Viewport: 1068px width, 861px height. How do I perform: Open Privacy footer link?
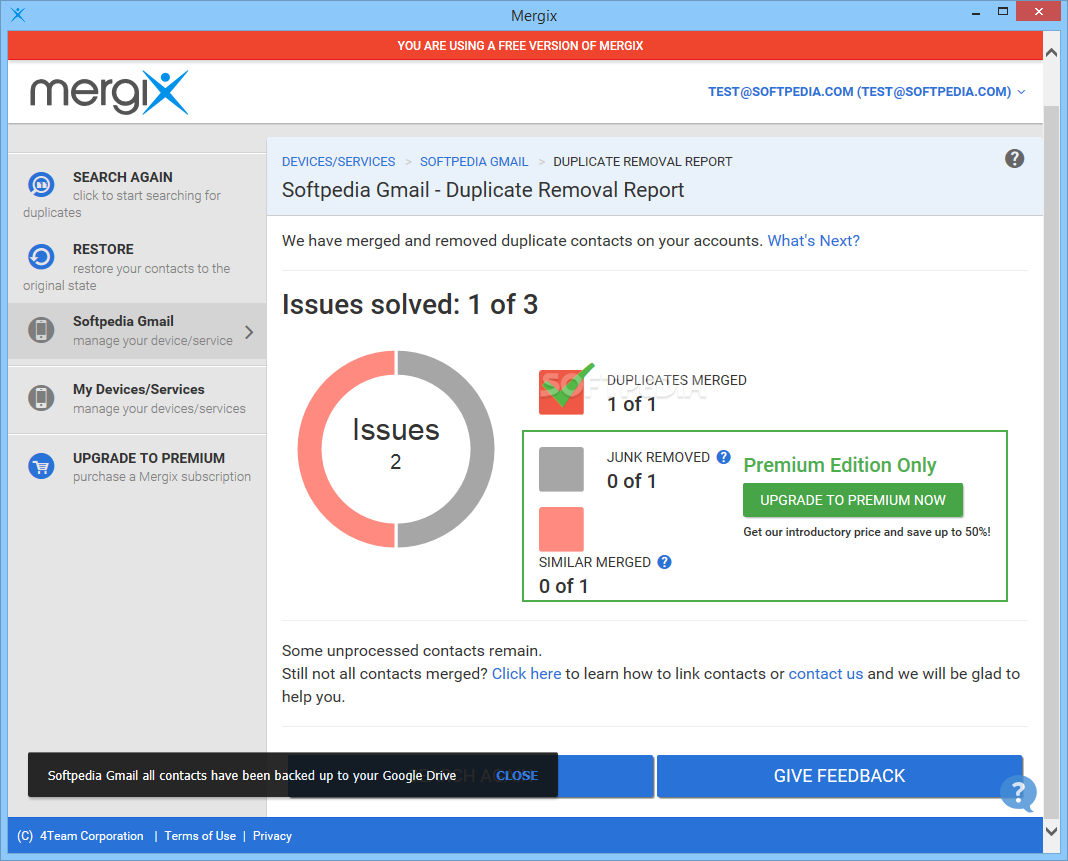click(x=272, y=836)
